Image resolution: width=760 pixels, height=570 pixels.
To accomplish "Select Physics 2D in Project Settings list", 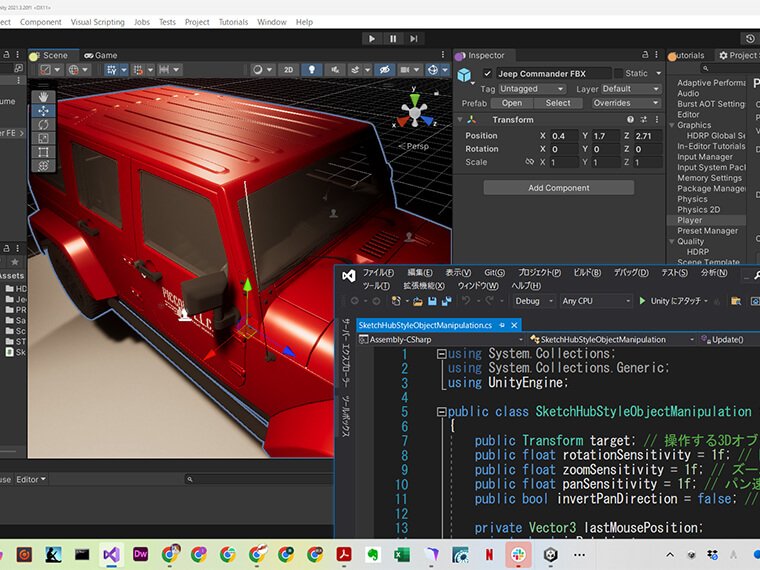I will pos(698,209).
